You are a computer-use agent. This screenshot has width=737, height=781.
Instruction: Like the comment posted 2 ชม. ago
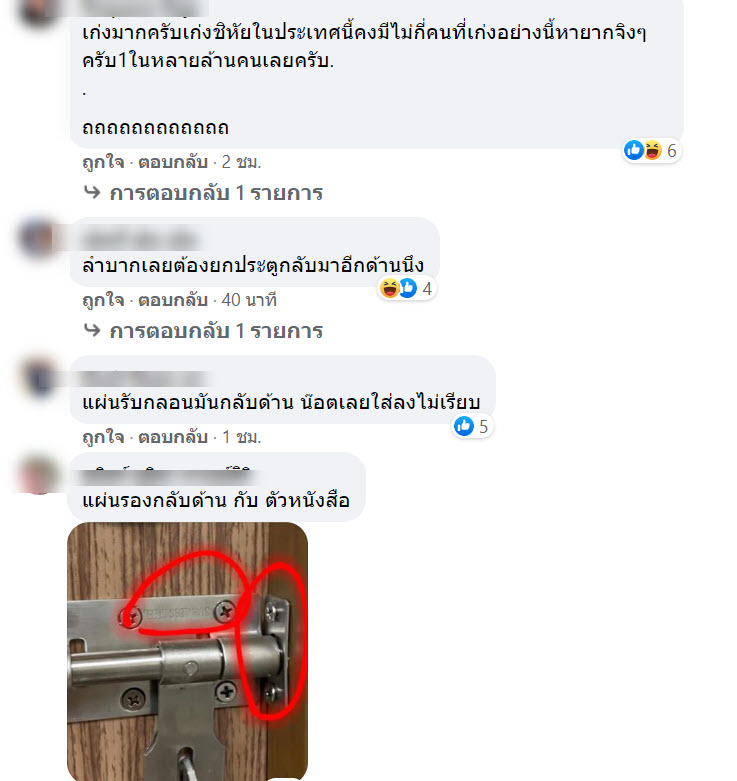pyautogui.click(x=103, y=162)
